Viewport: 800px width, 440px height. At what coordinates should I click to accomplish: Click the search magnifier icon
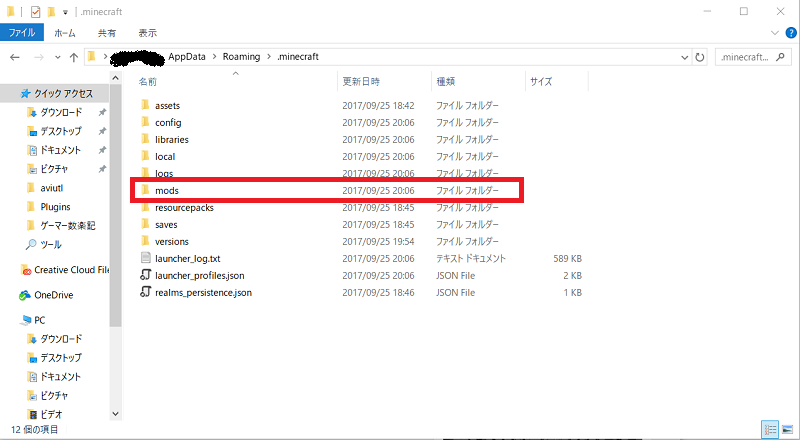tap(780, 57)
